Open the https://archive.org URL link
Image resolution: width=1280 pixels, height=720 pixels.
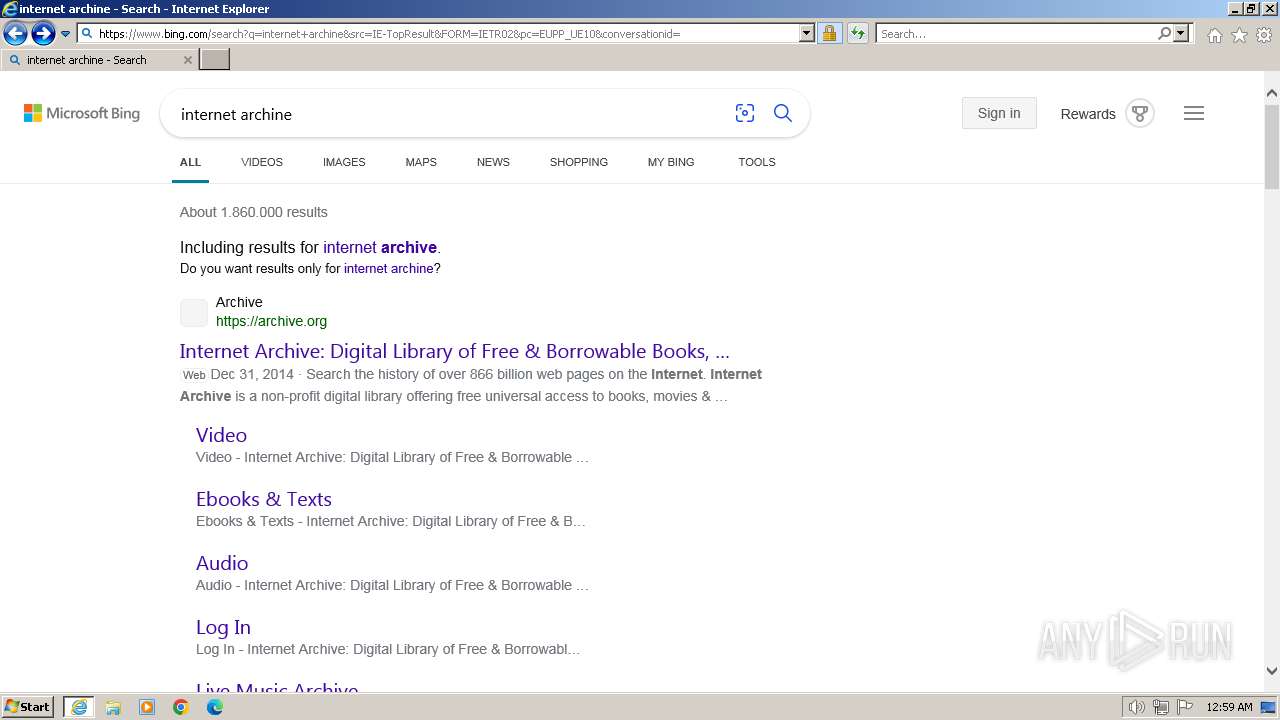point(271,321)
